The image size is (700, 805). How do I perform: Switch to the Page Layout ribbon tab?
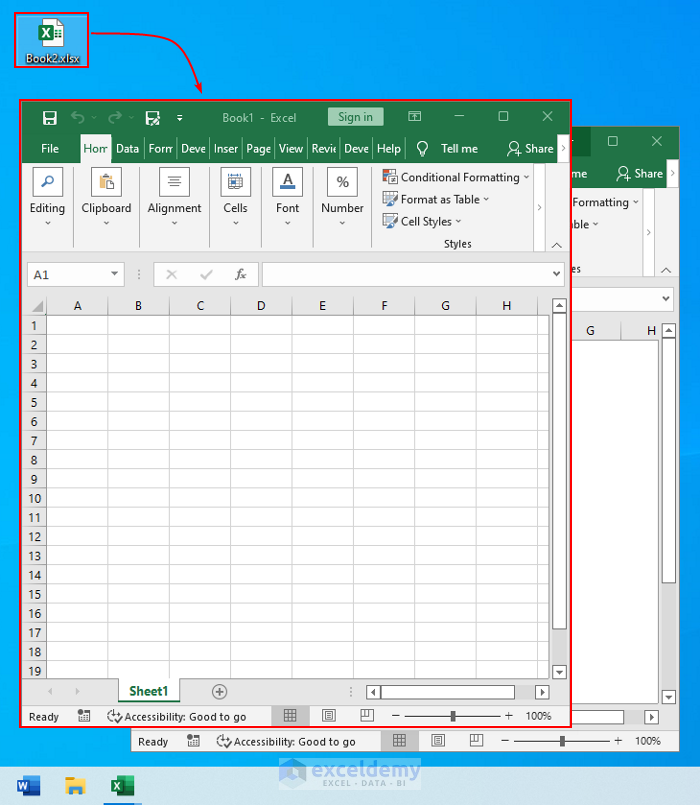point(258,149)
